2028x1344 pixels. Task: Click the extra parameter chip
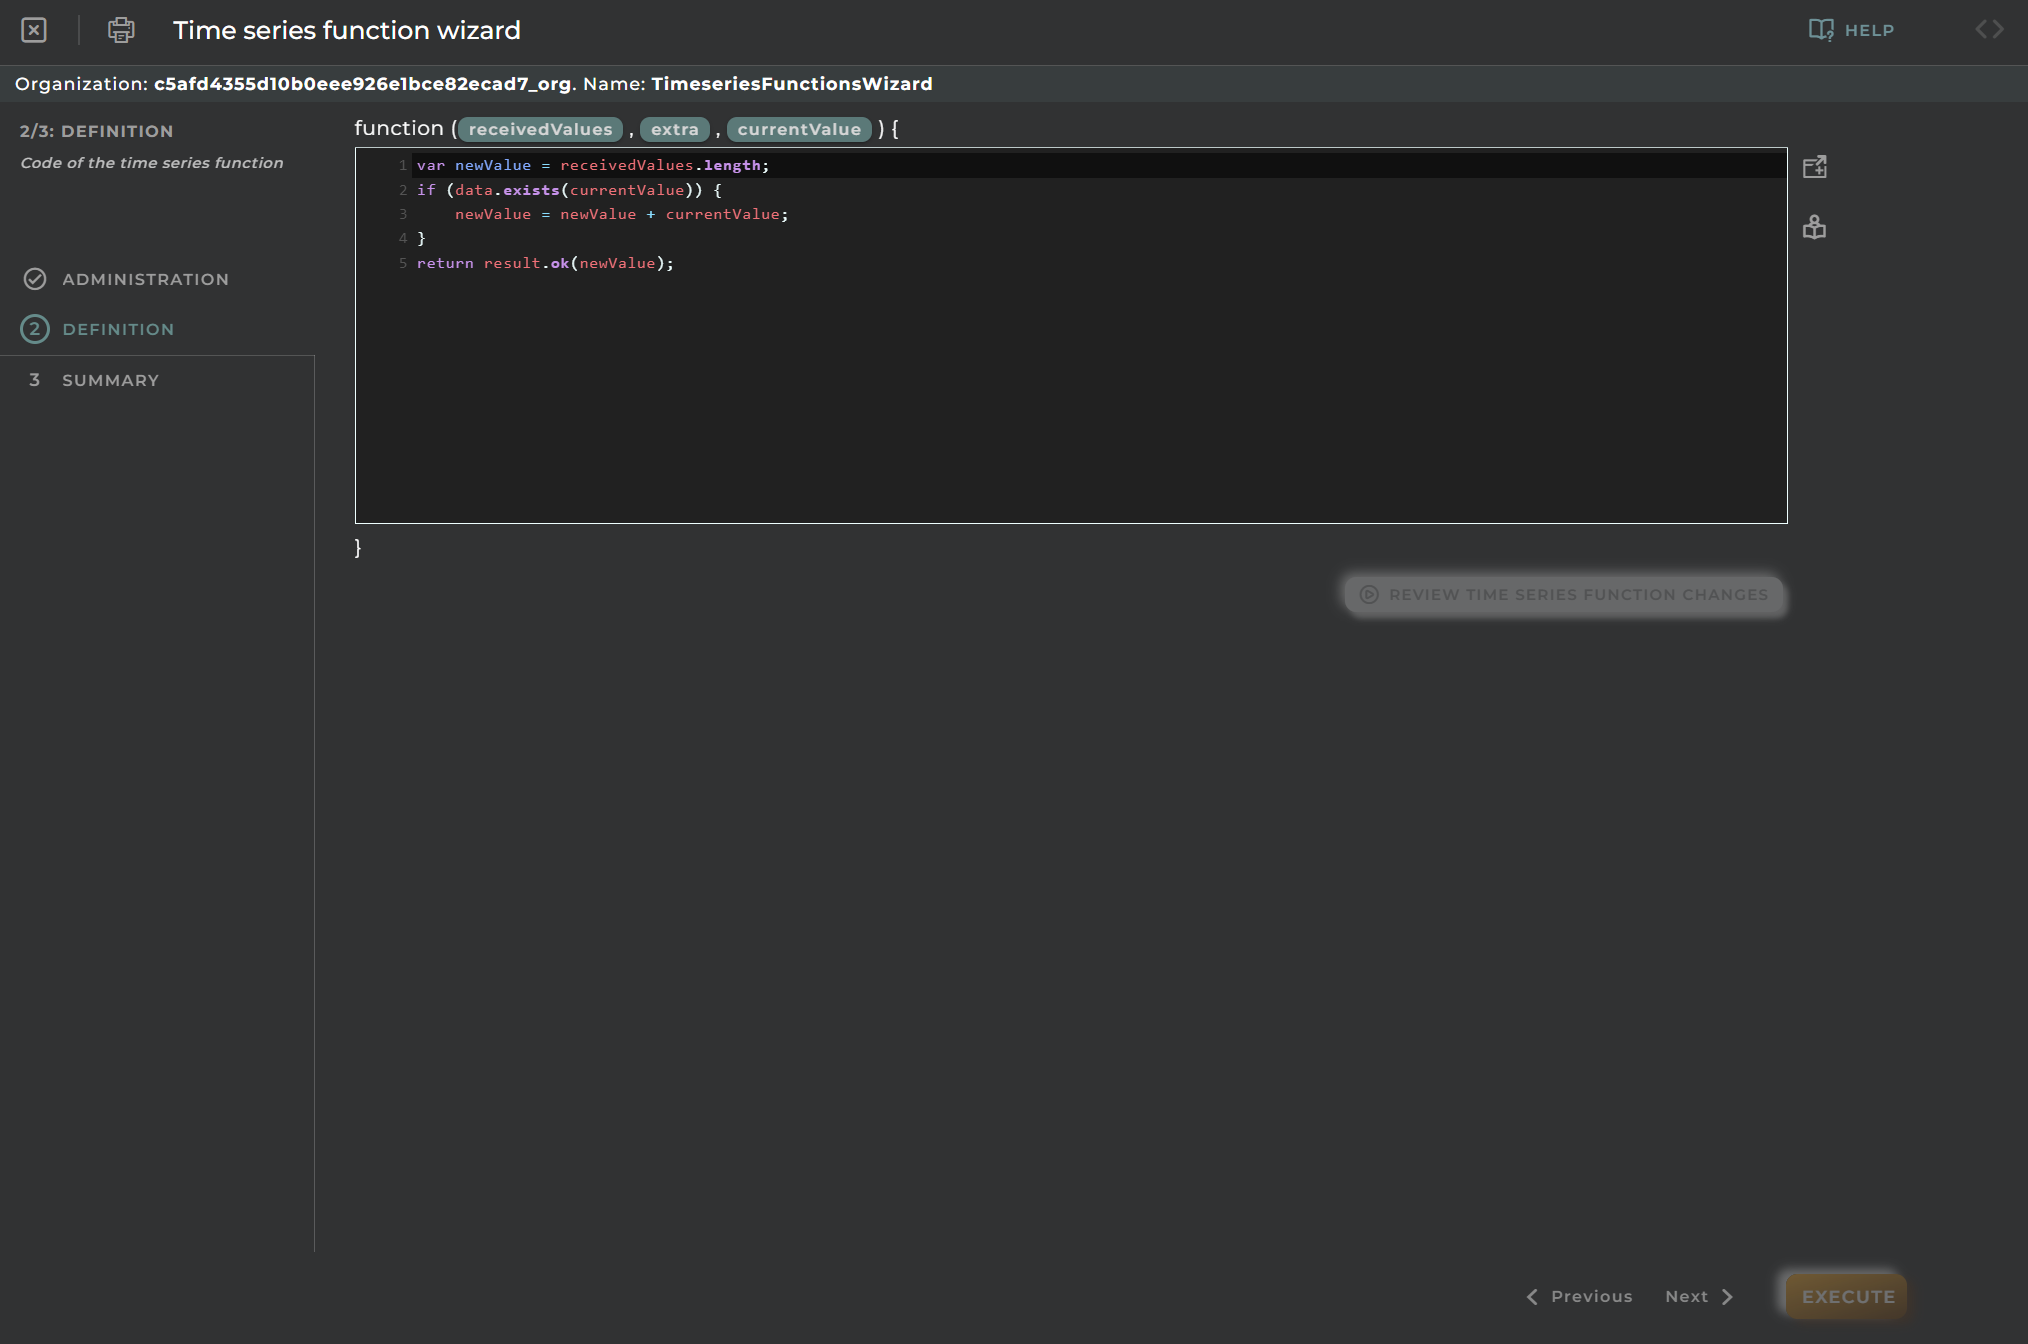click(x=675, y=129)
